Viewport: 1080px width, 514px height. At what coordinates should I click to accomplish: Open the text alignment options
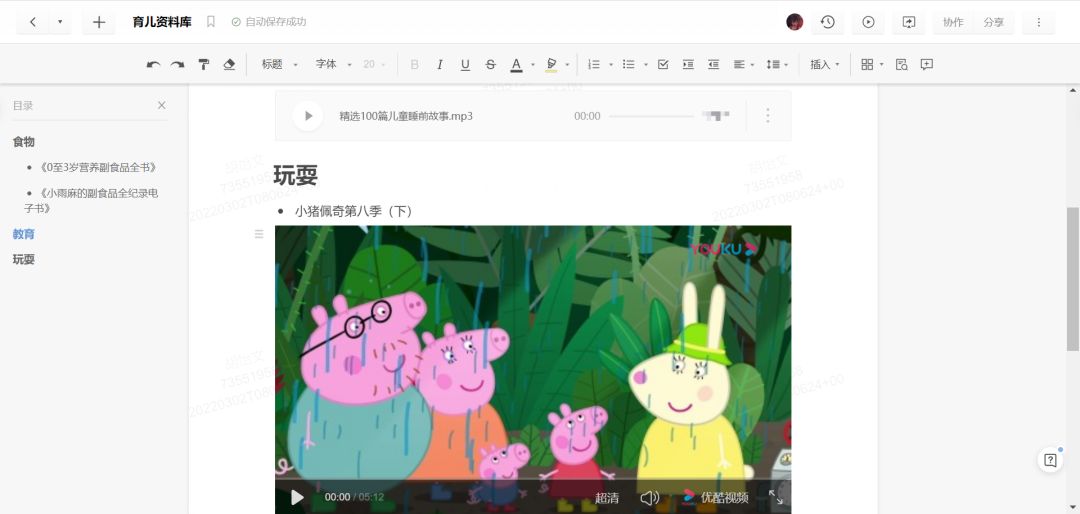[743, 64]
